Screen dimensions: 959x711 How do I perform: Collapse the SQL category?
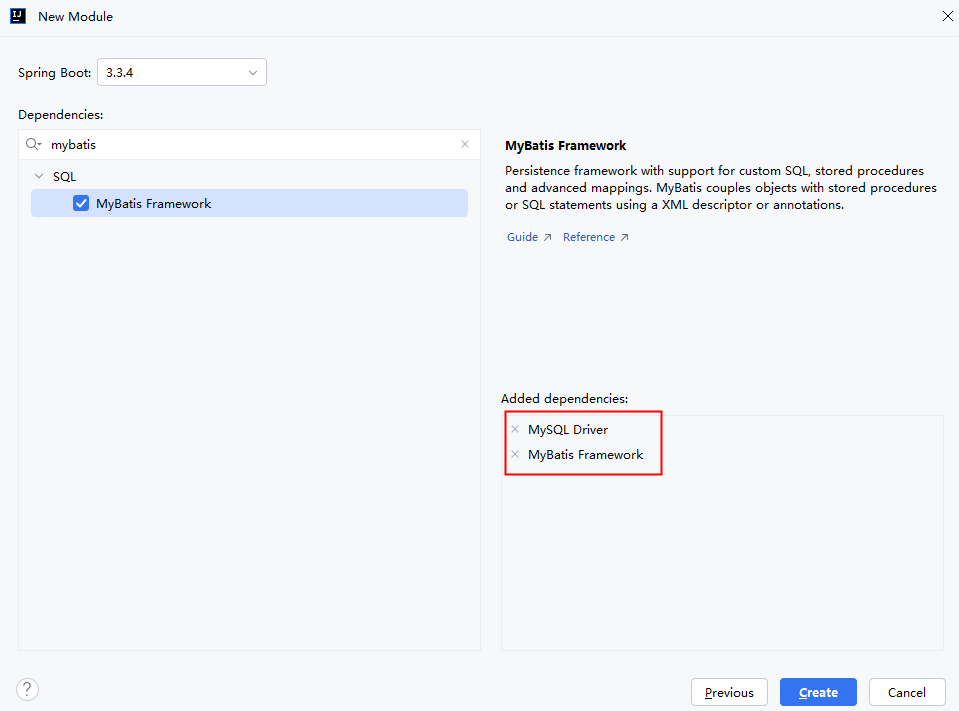tap(39, 177)
